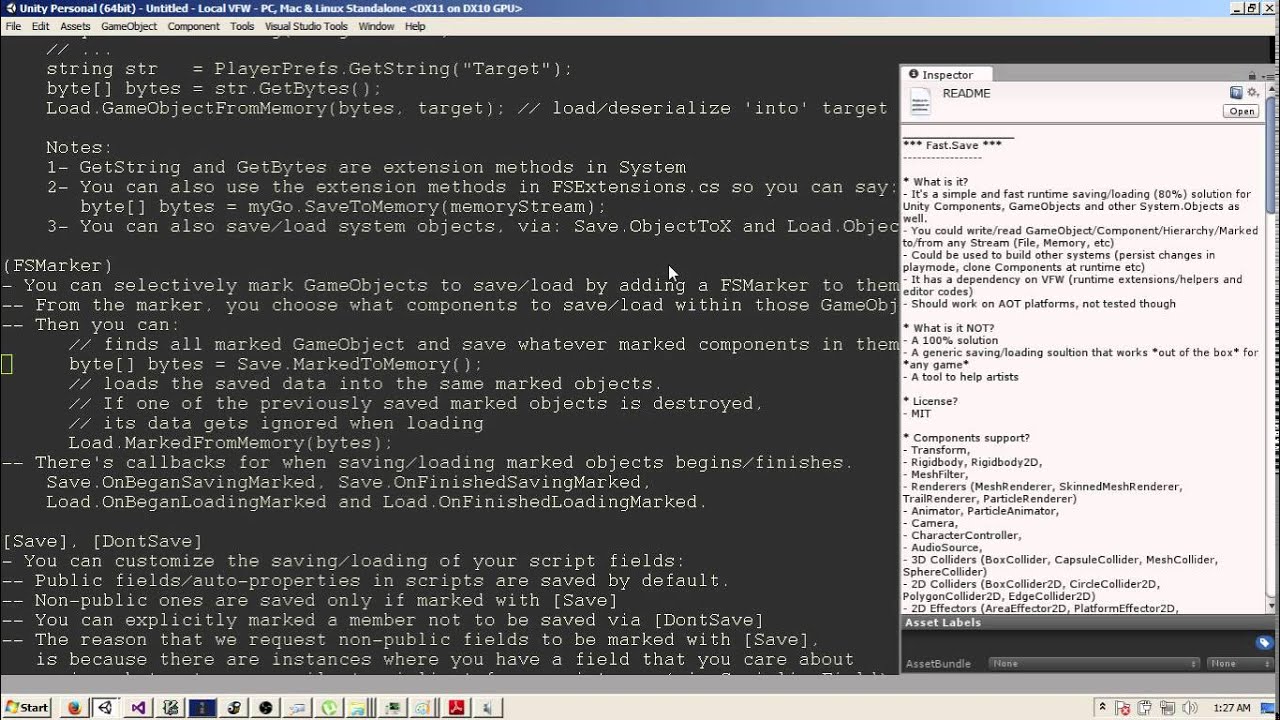Viewport: 1280px width, 720px height.
Task: Click the '* What is it NOT?' line
Action: pos(948,328)
